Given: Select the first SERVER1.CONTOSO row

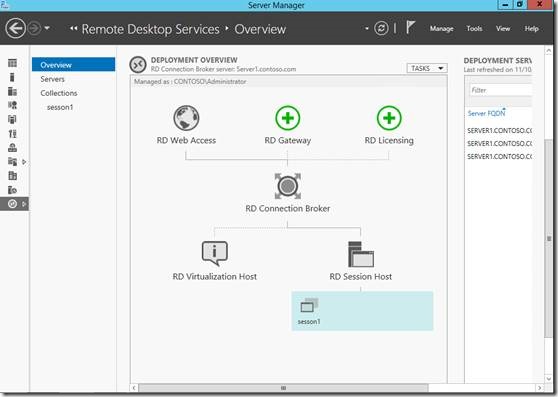Looking at the screenshot, I should click(x=499, y=131).
